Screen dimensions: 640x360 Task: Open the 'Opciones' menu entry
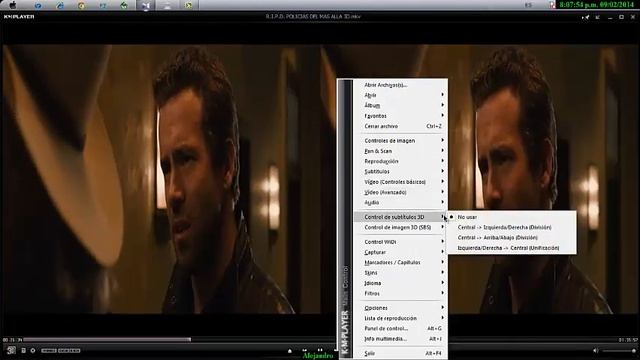(400, 308)
